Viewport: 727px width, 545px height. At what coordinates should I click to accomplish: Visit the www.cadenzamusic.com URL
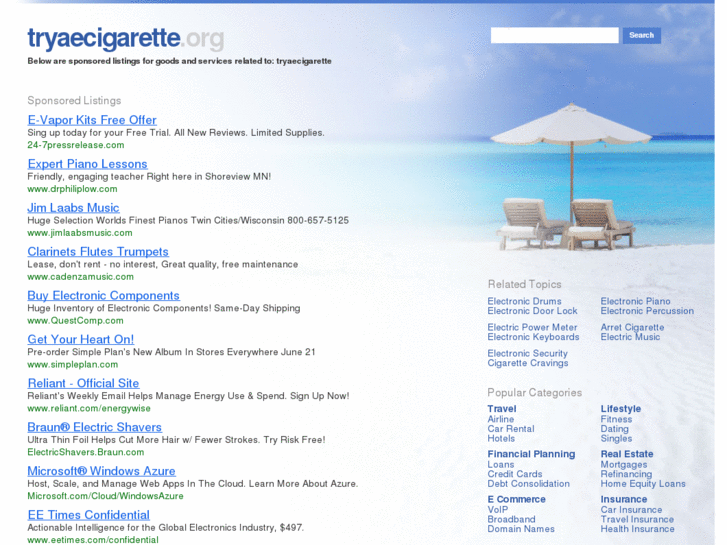tap(80, 276)
